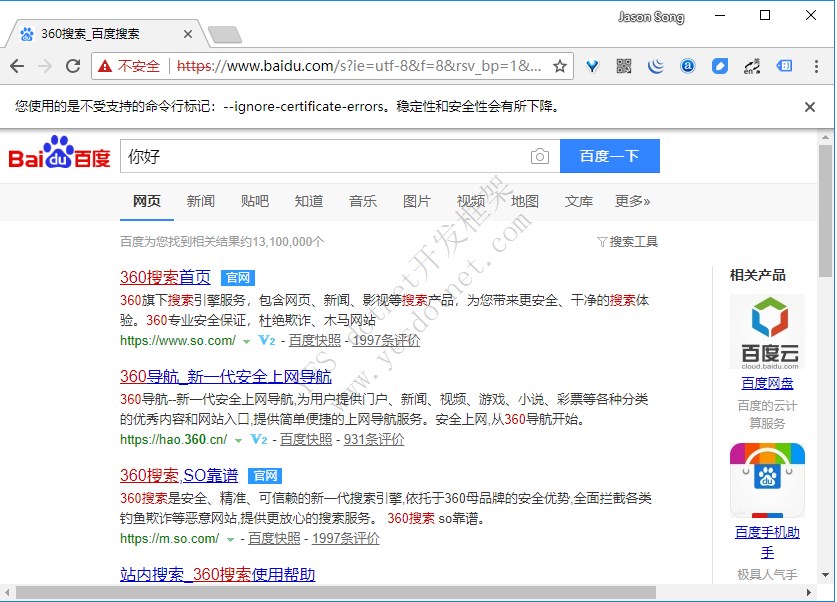Screen dimensions: 837x602
Task: Click the V2 badge on the so.com result
Action: coord(266,340)
